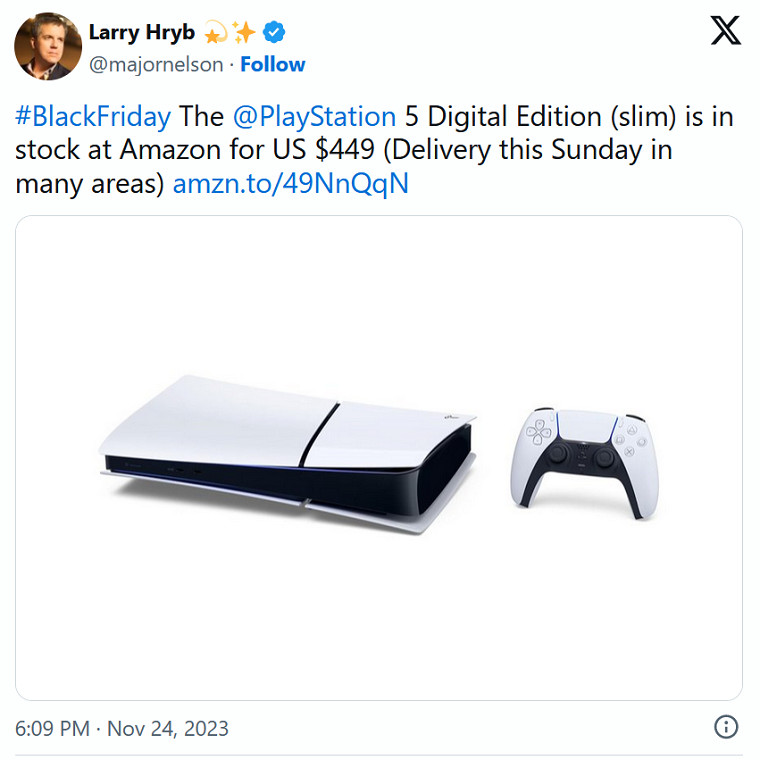Click the sparkles emoji beside the name
This screenshot has height=760, width=760.
point(244,33)
